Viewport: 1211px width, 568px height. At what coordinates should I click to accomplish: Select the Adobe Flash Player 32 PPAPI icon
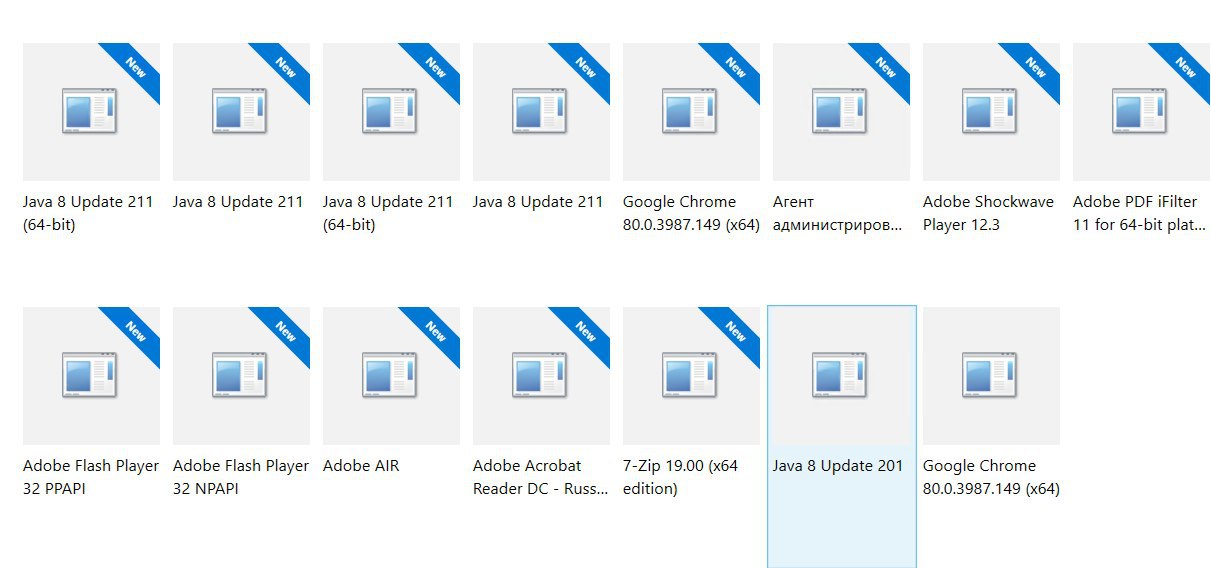point(91,376)
